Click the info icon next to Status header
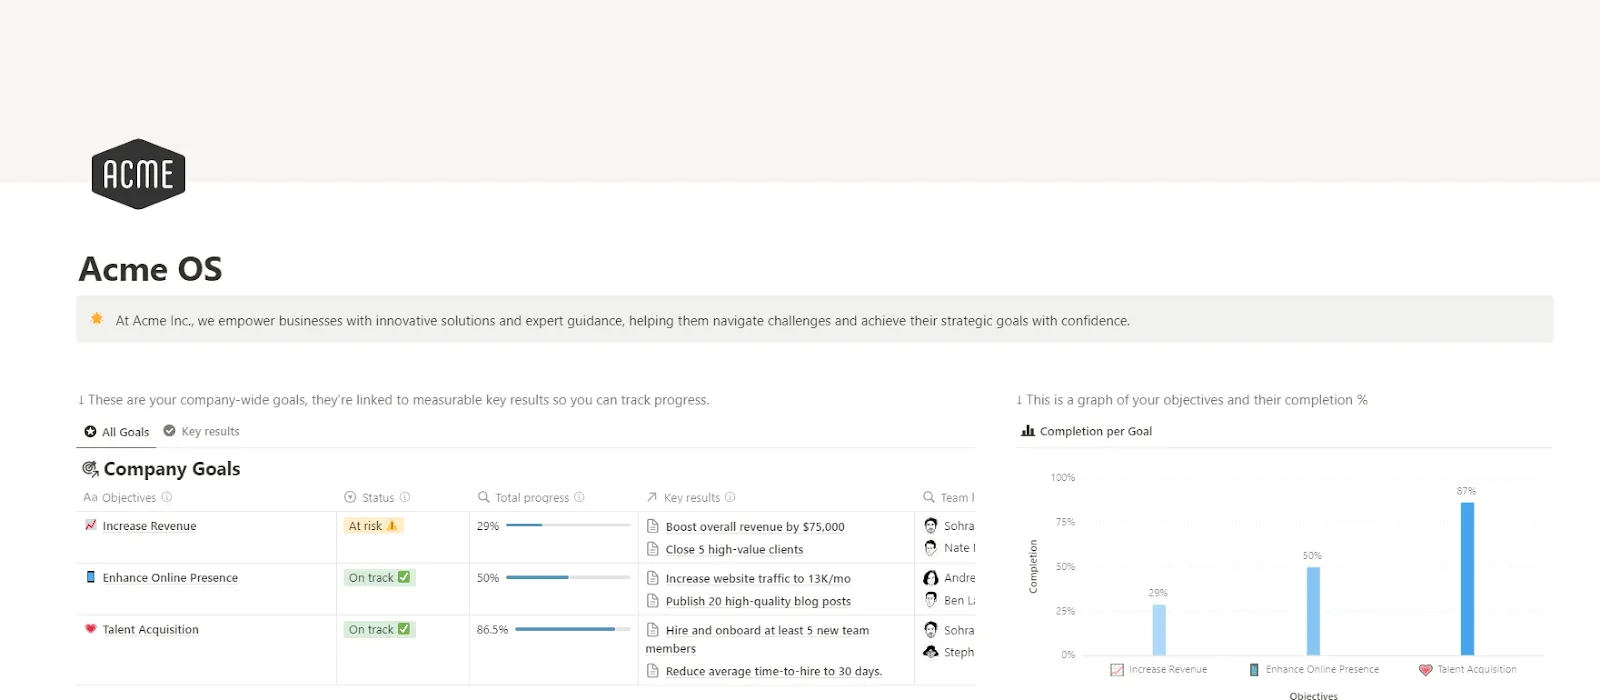The height and width of the screenshot is (700, 1600). coord(405,497)
